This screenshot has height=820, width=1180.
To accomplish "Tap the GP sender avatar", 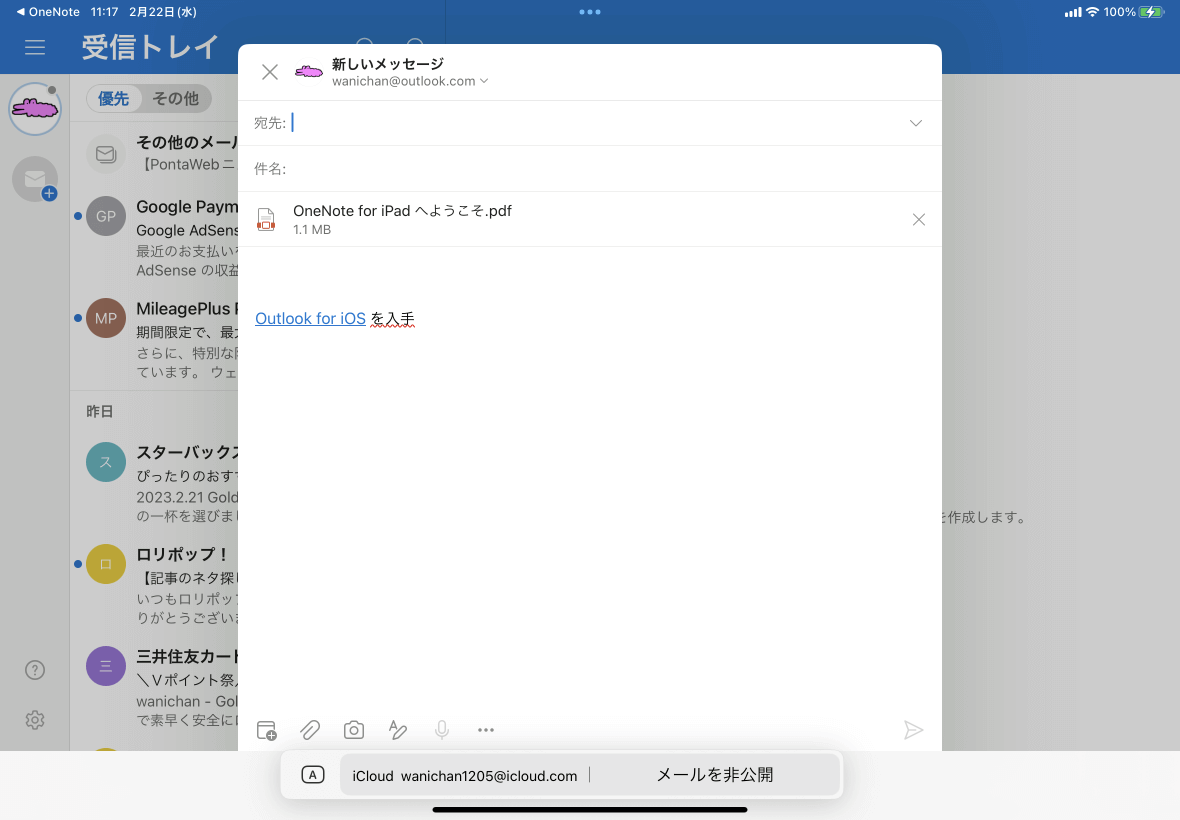I will (x=105, y=216).
